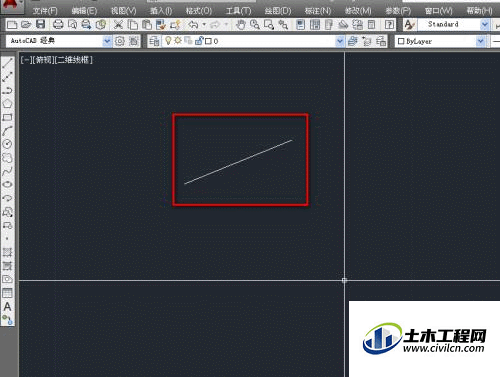The image size is (500, 377).
Task: Click the Workspace Settings gear icon
Action: [x=120, y=41]
